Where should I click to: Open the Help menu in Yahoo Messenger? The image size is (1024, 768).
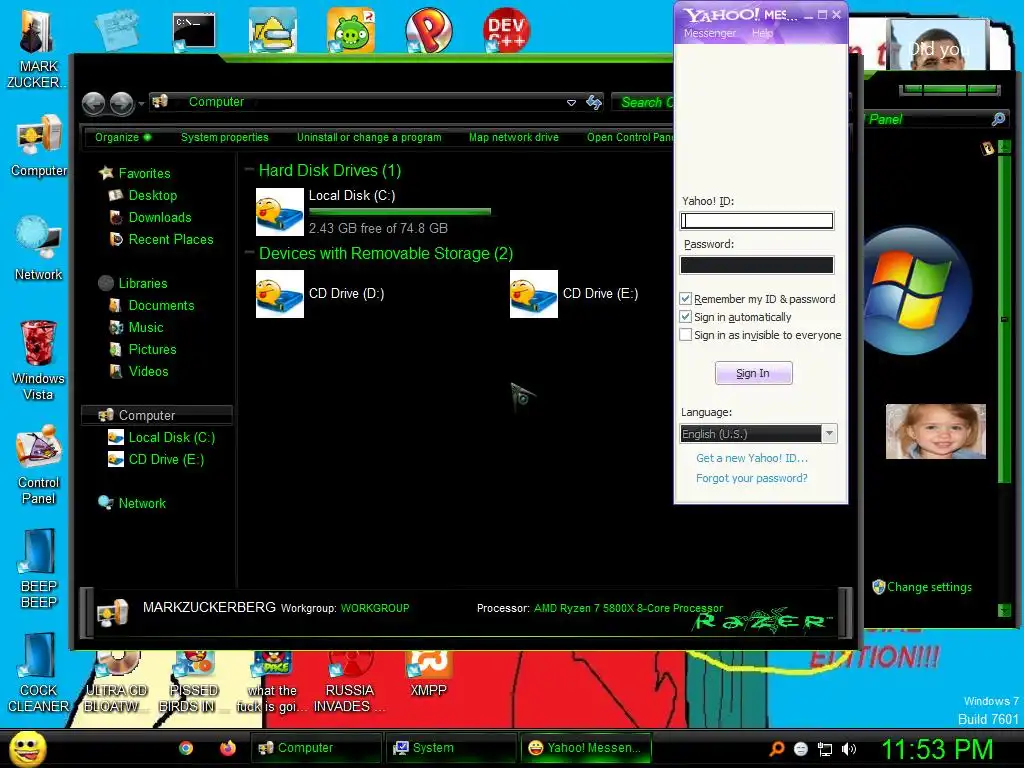[x=761, y=33]
